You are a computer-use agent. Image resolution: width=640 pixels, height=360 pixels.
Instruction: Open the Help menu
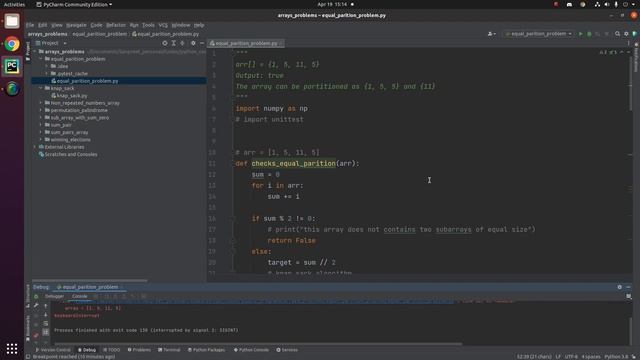(199, 25)
